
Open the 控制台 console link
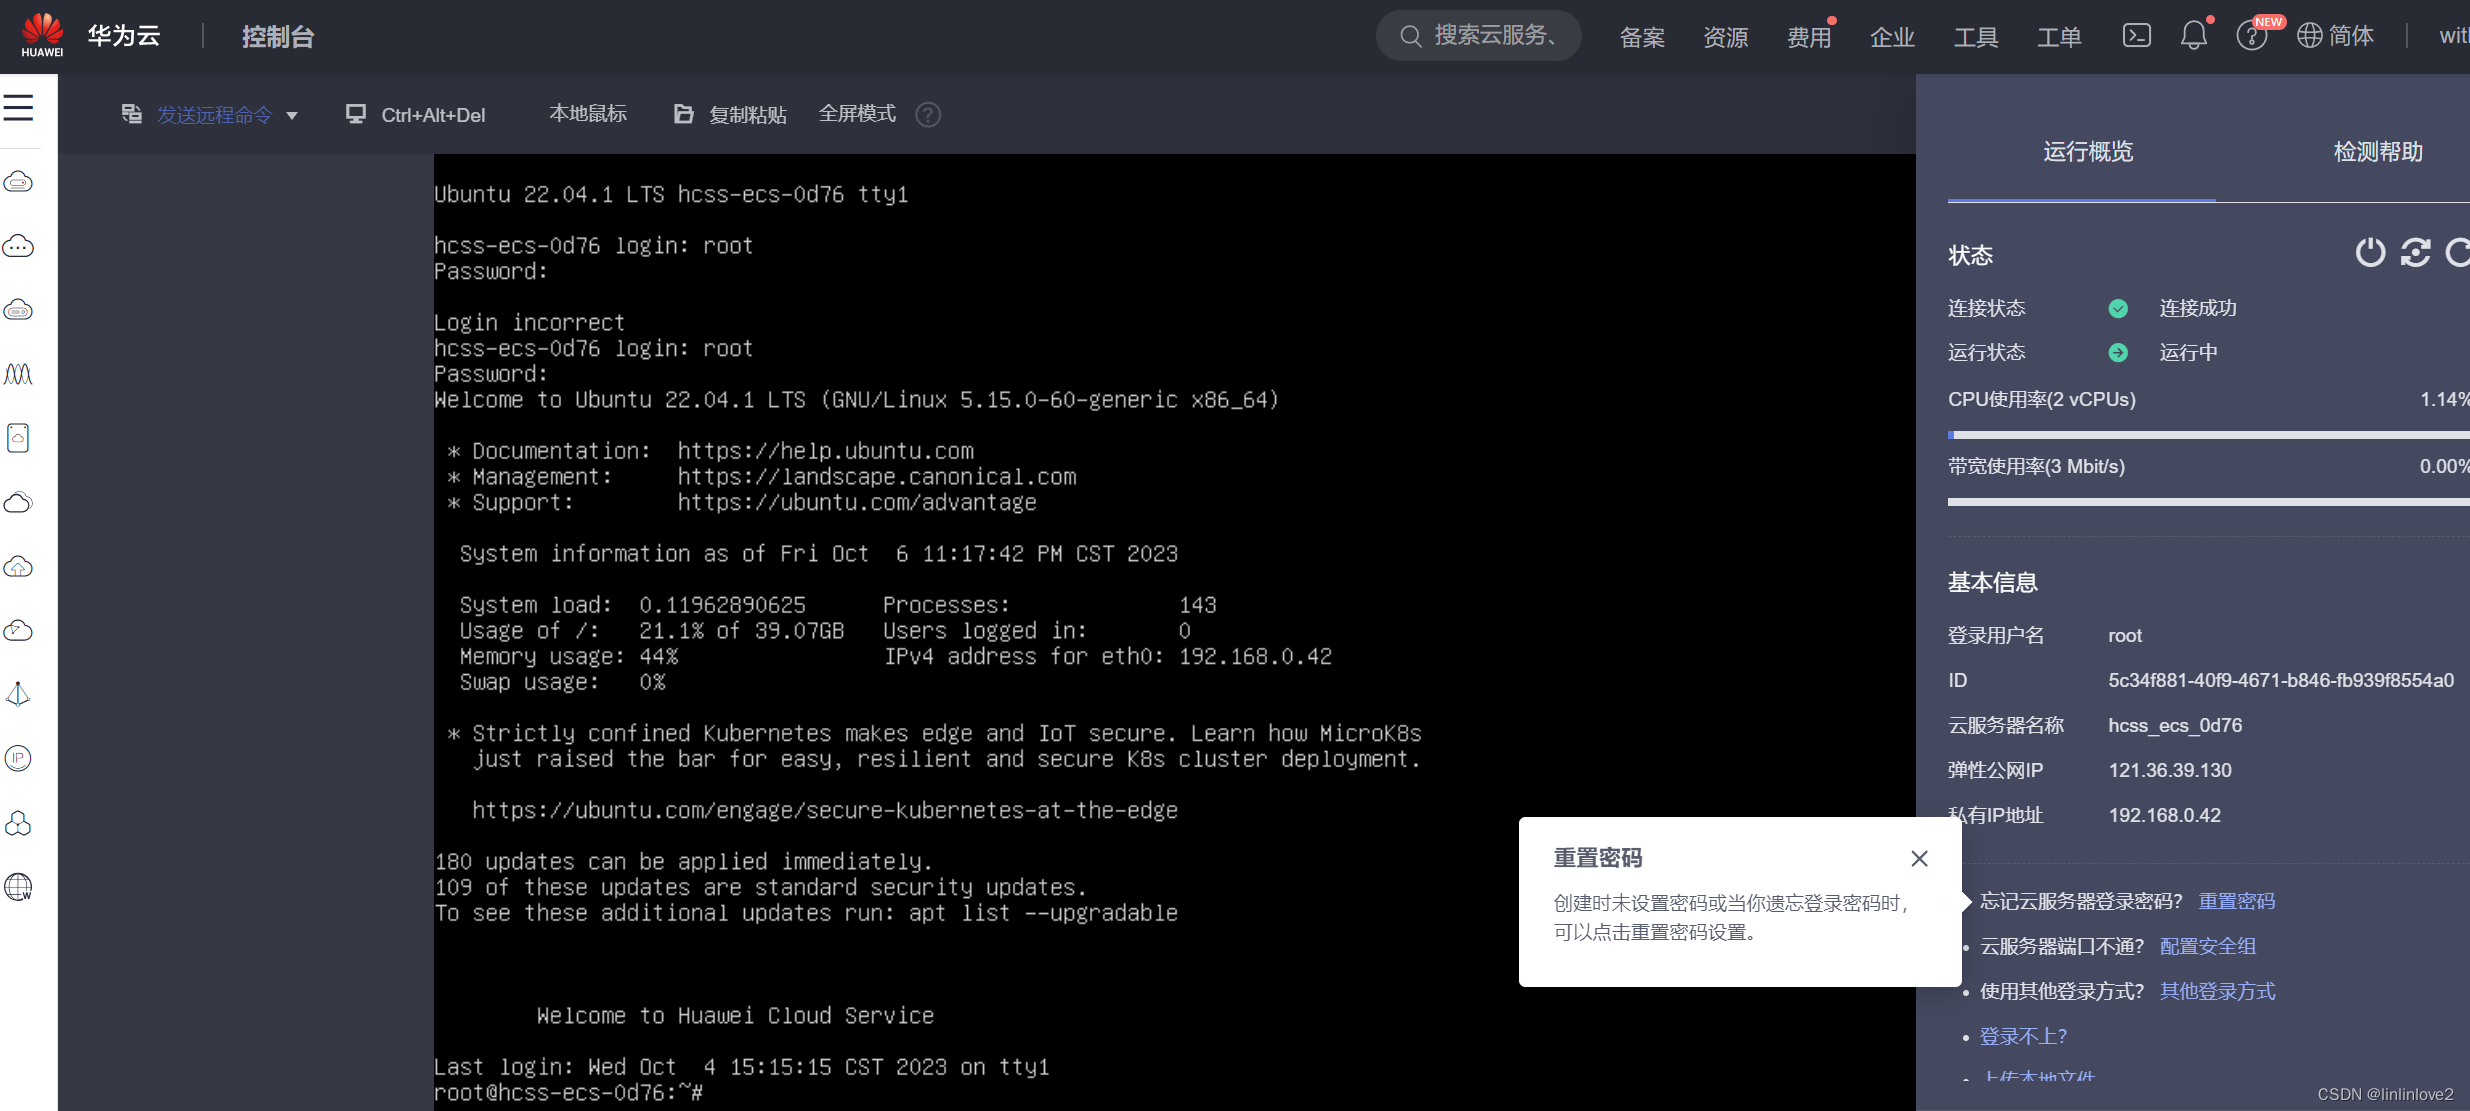(x=278, y=37)
